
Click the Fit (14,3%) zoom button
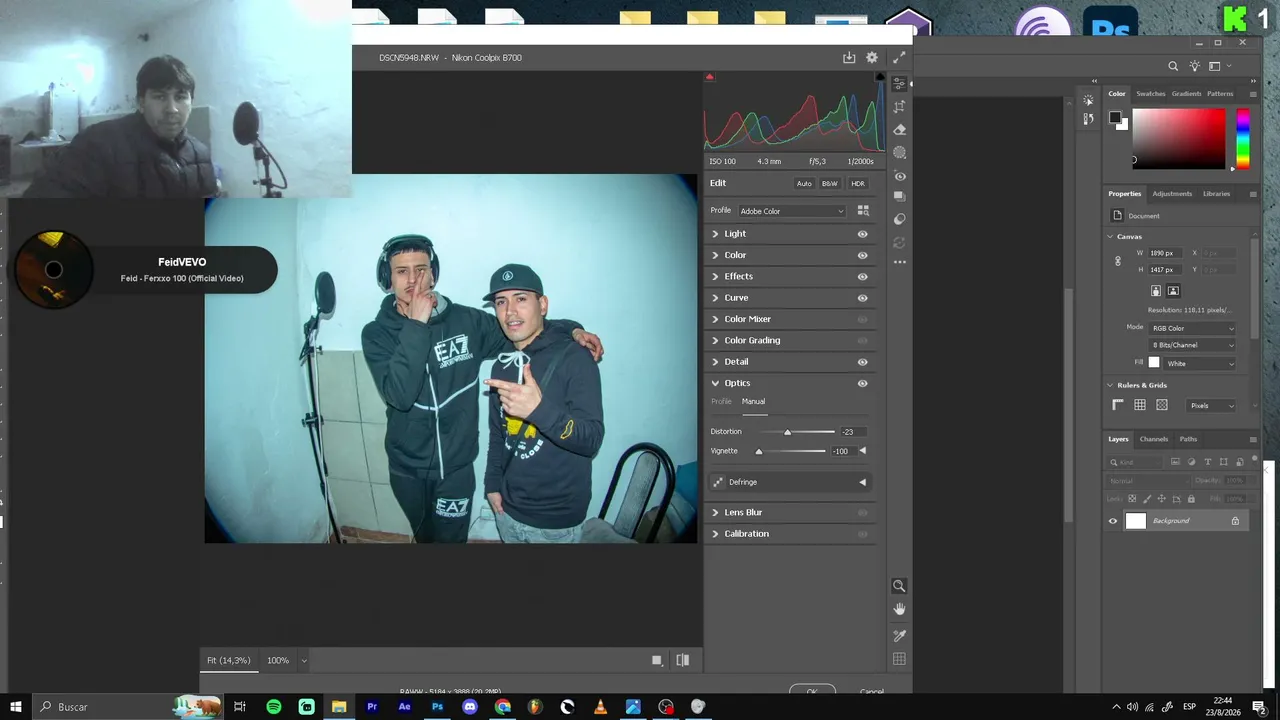[x=229, y=661]
